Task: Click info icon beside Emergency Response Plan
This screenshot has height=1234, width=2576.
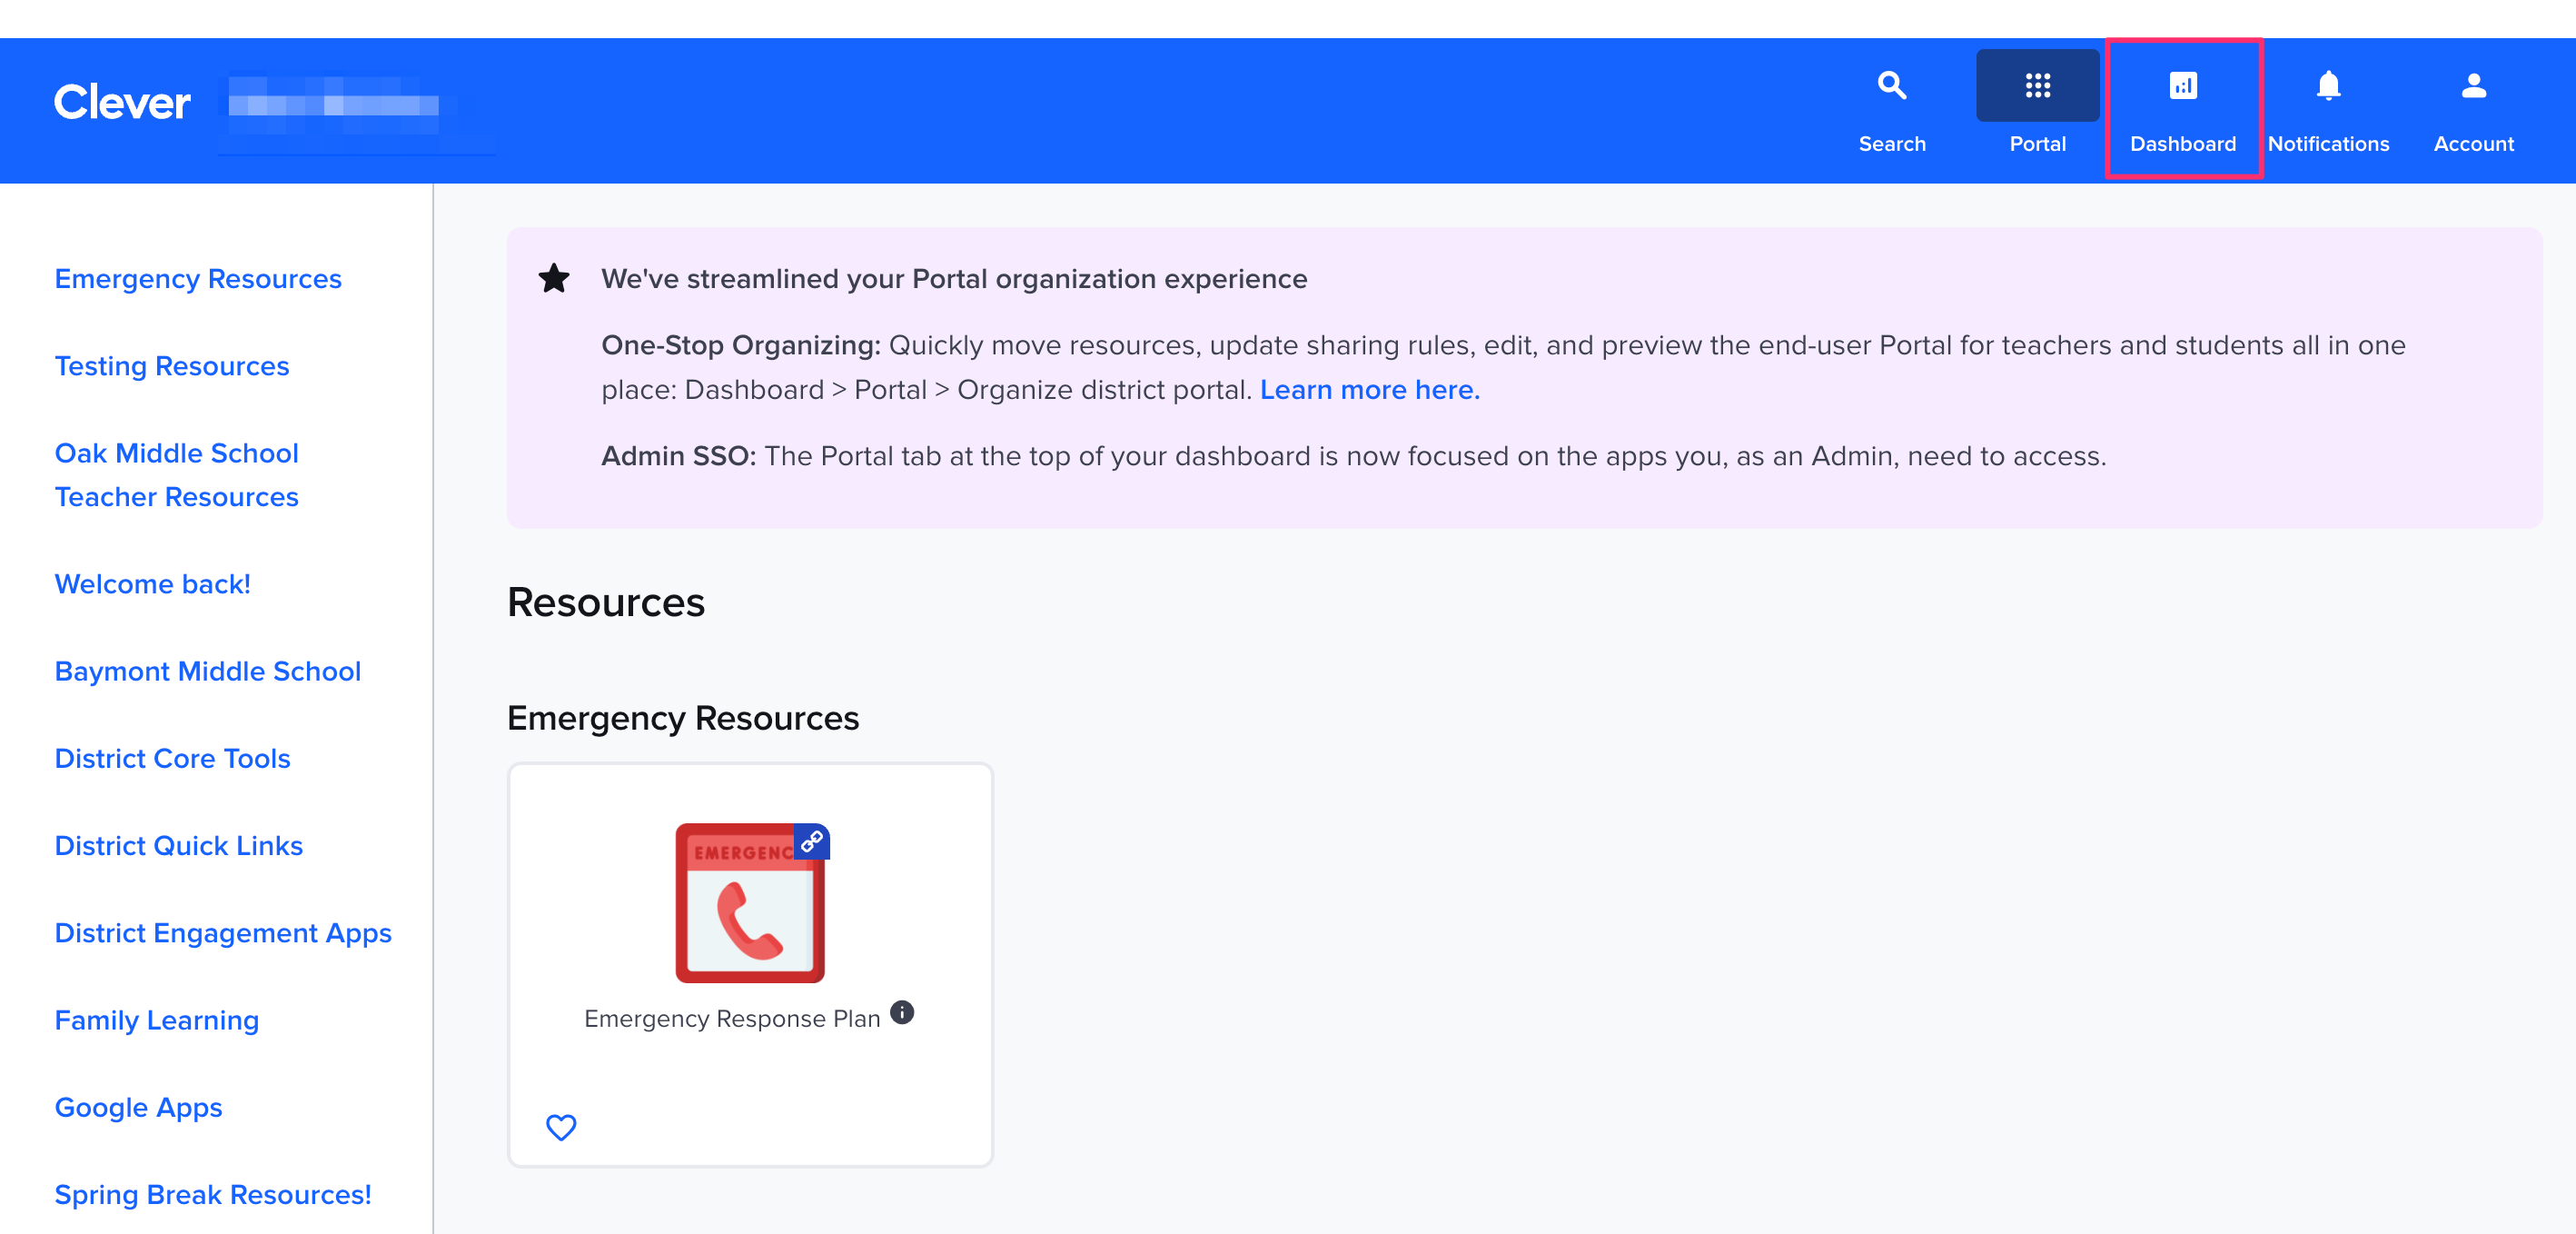Action: pos(901,1012)
